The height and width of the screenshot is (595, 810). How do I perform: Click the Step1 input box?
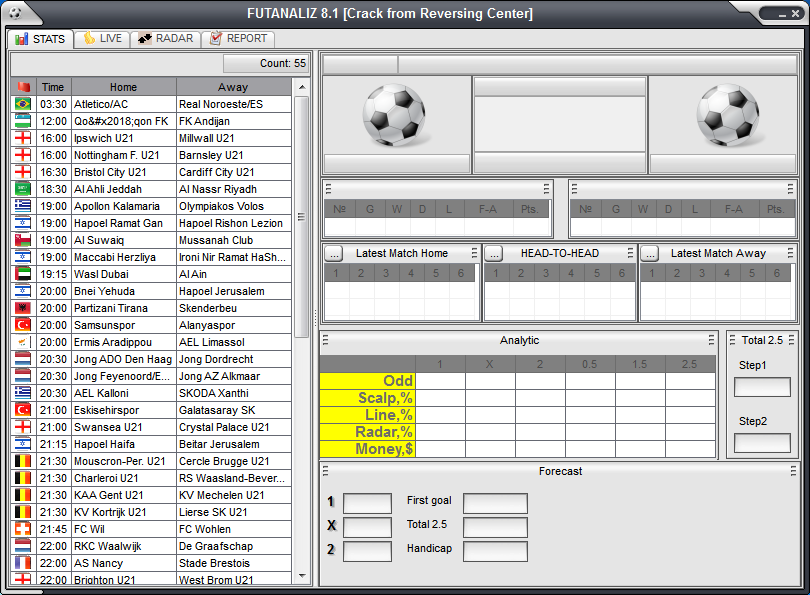point(762,387)
